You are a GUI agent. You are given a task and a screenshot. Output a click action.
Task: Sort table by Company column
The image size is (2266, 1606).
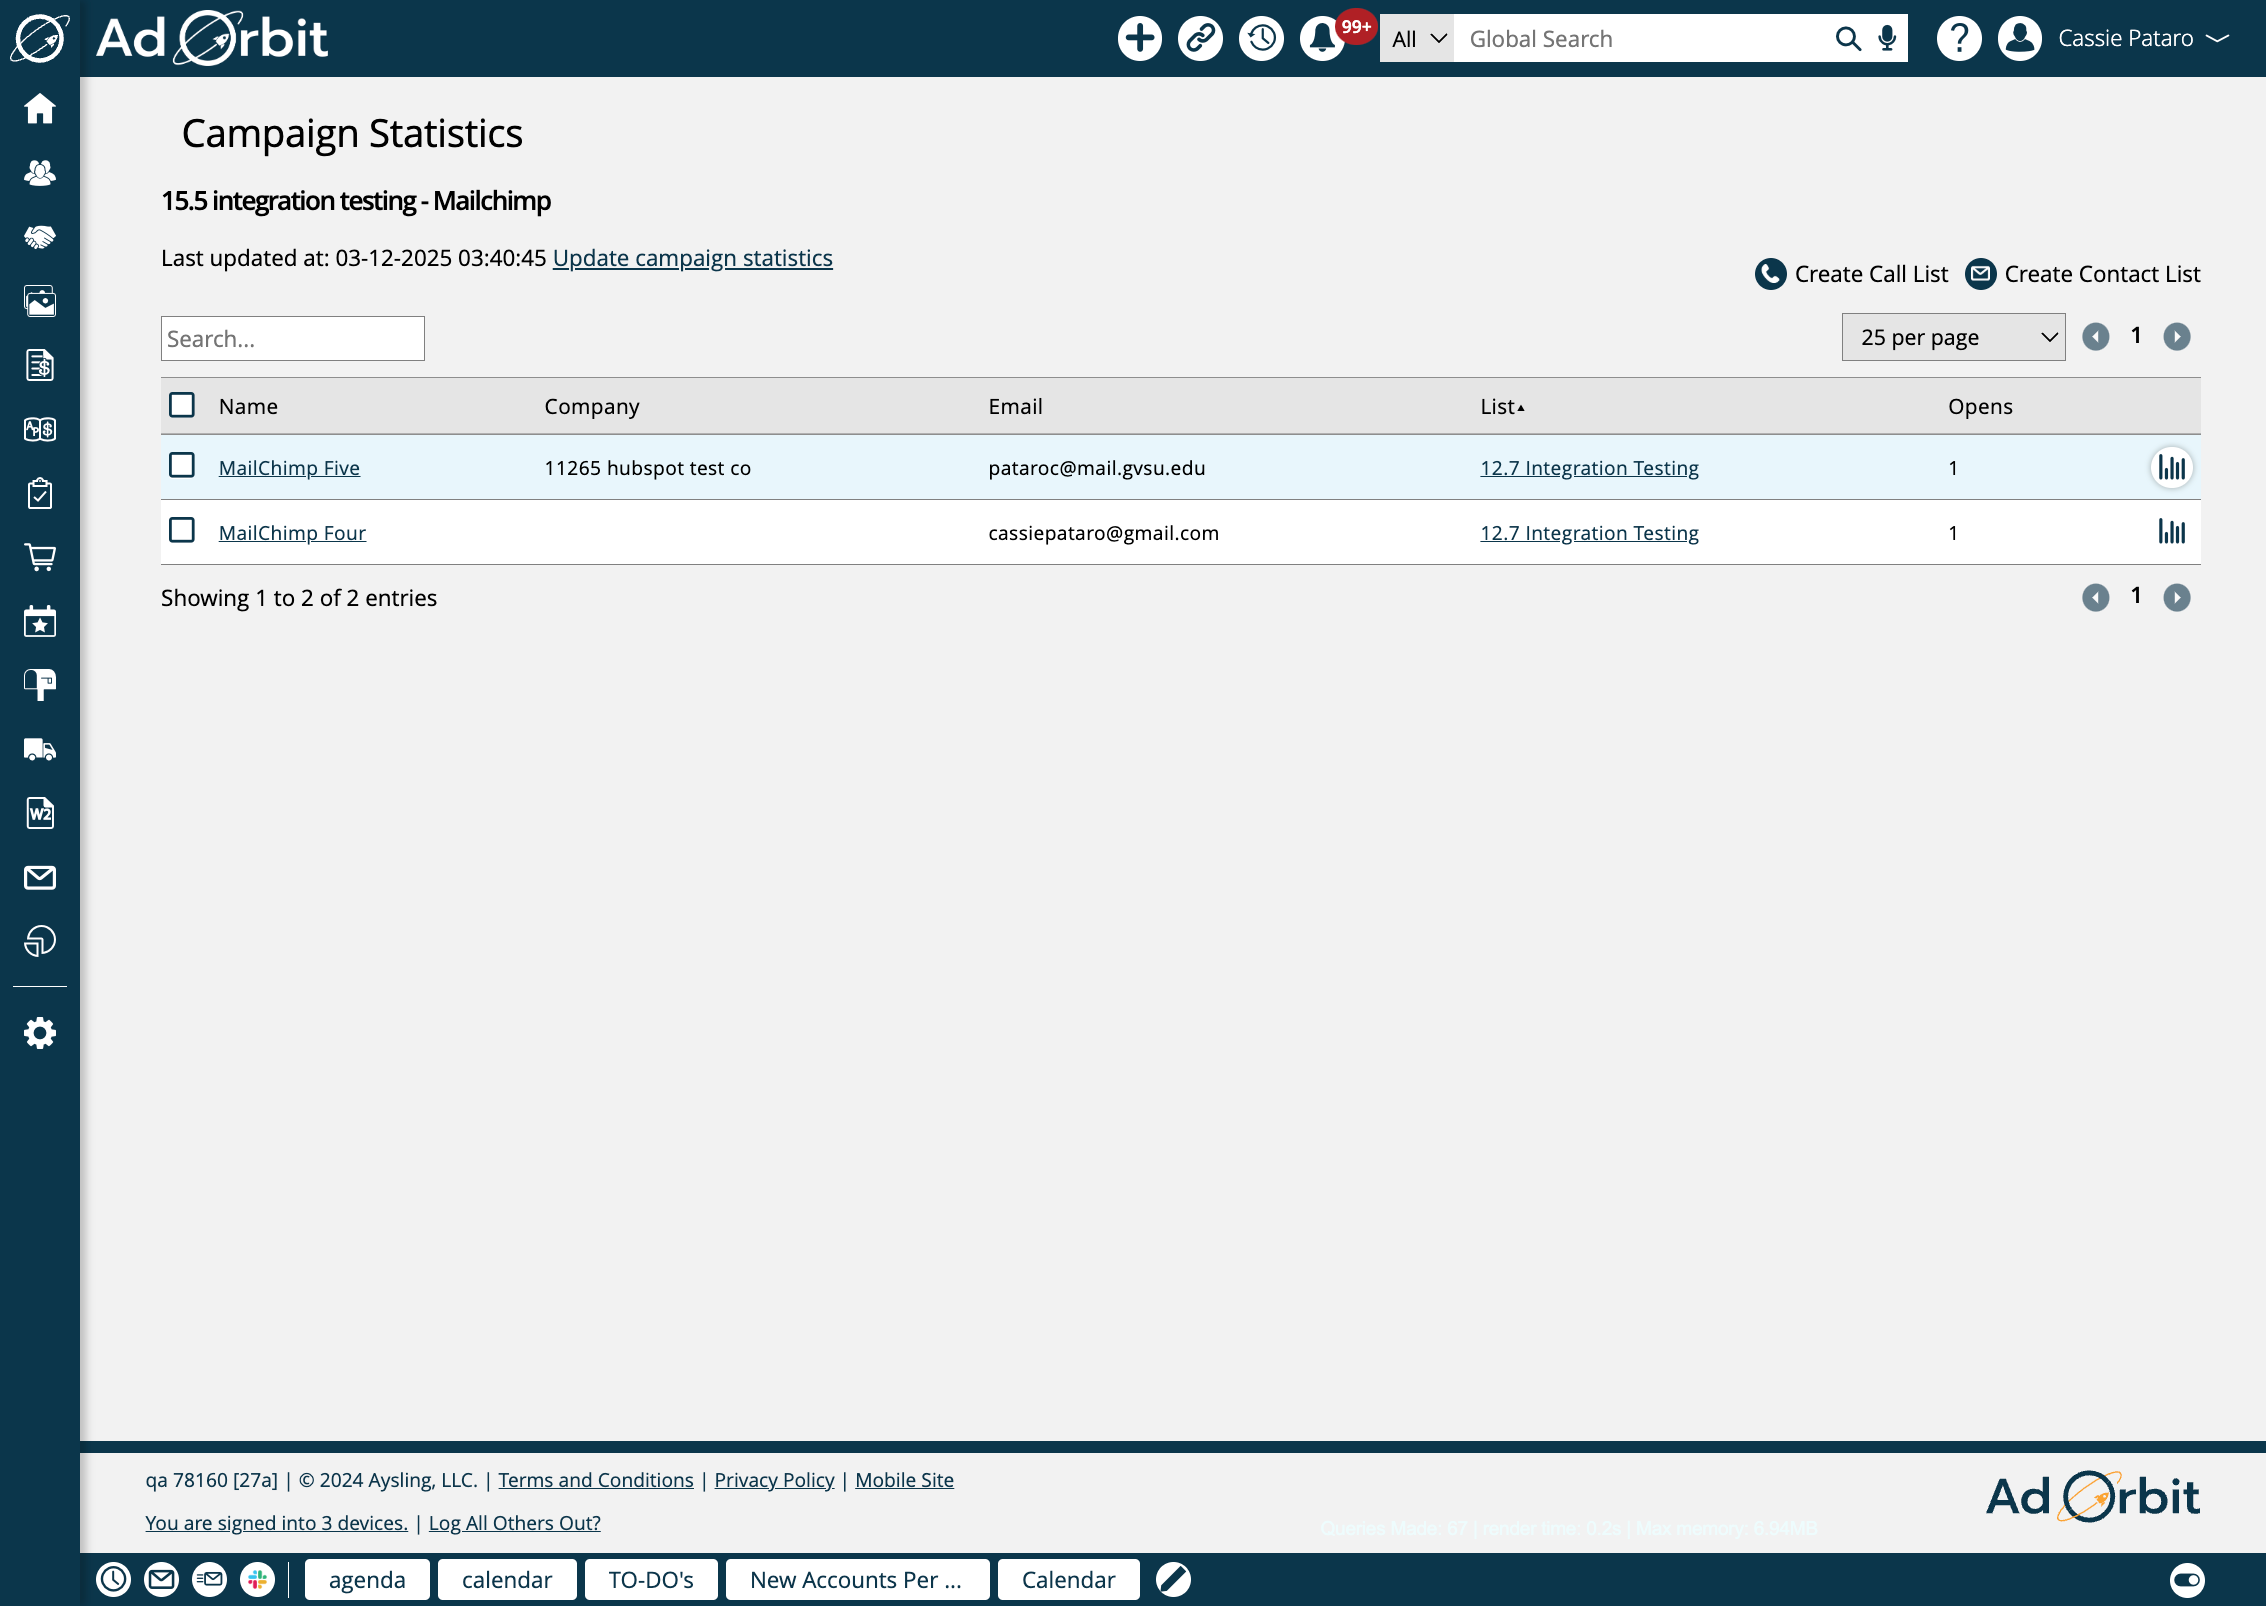point(592,406)
